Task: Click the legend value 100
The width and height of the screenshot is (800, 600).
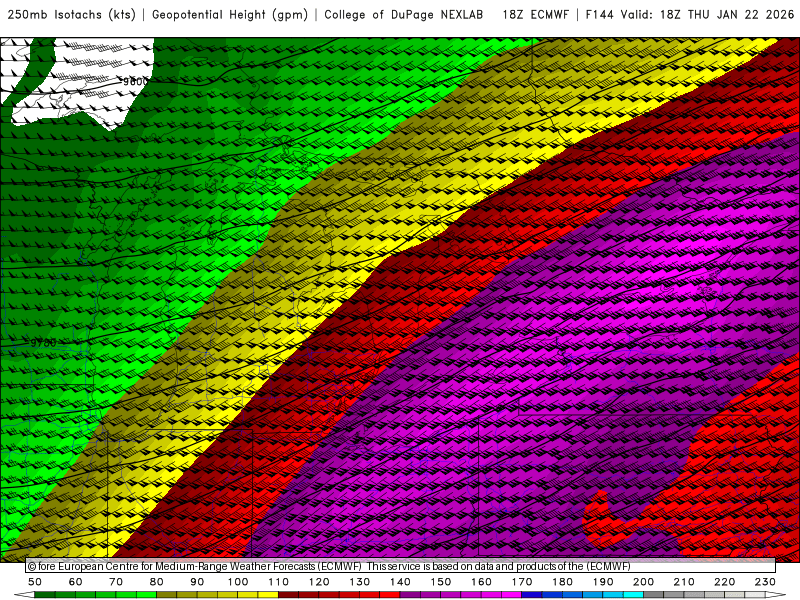Action: [x=238, y=582]
